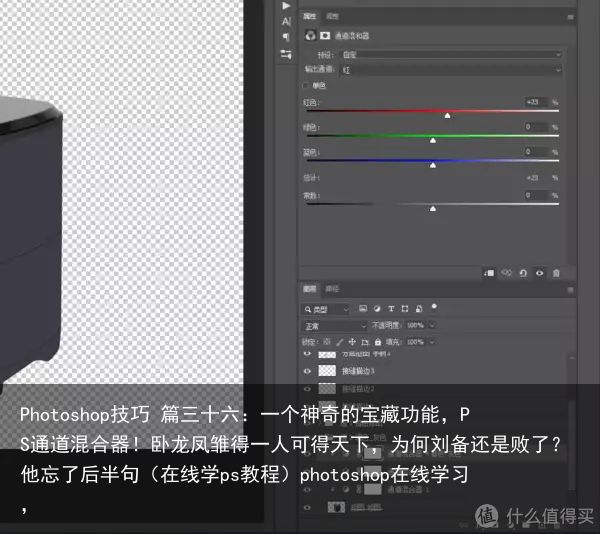Image resolution: width=600 pixels, height=534 pixels.
Task: Reset adjustment to default values
Action: coord(523,273)
